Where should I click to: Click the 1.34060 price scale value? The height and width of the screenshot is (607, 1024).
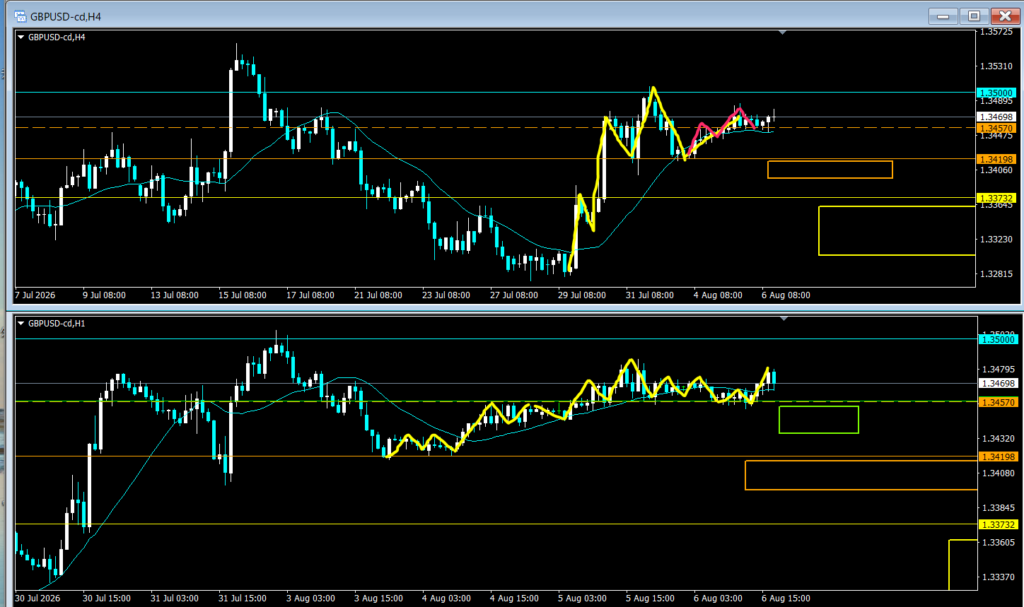pyautogui.click(x=997, y=170)
